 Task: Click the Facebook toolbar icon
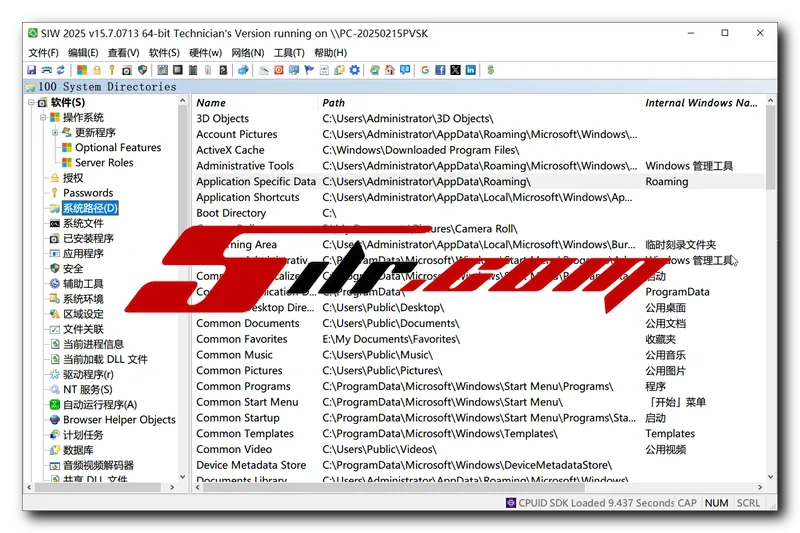point(440,70)
